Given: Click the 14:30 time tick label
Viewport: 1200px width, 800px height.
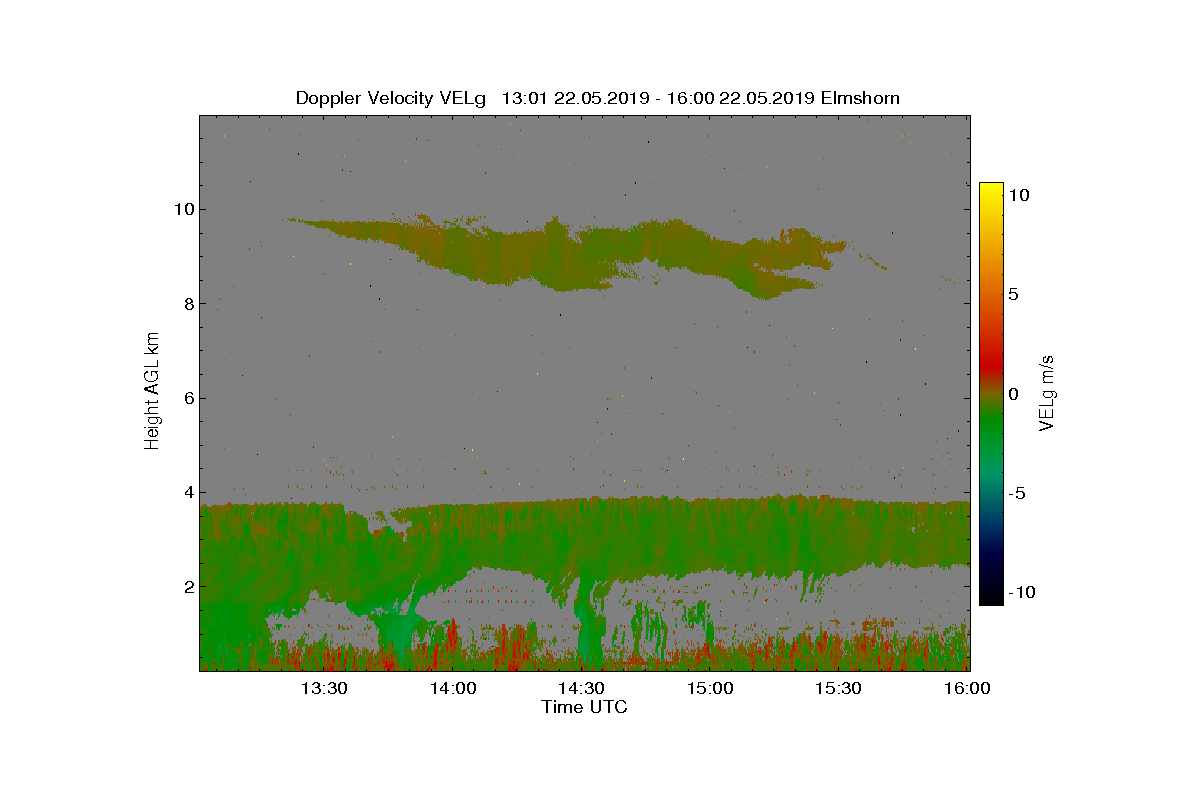Looking at the screenshot, I should [581, 688].
